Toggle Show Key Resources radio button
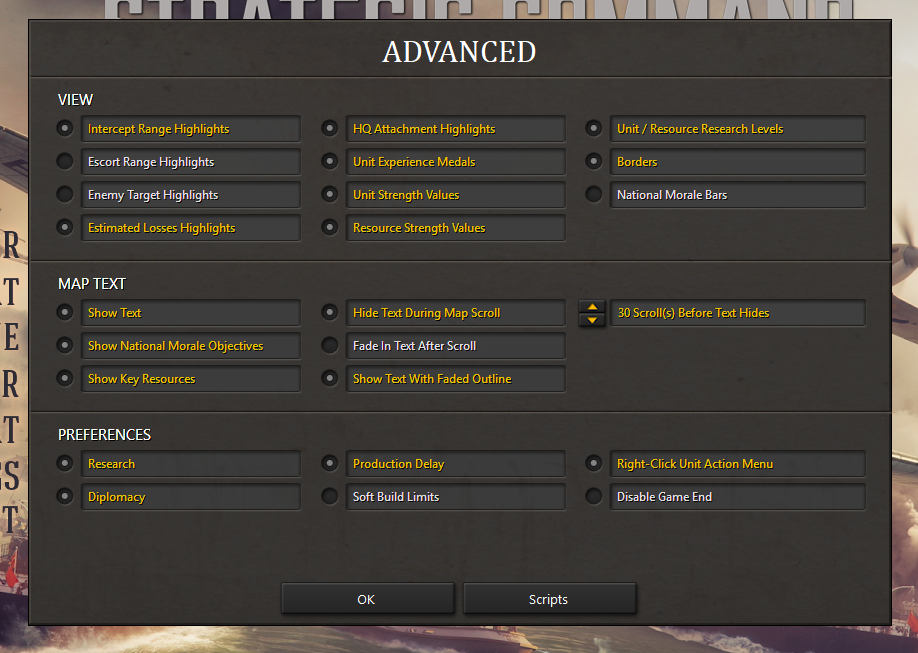Viewport: 918px width, 653px height. 64,378
